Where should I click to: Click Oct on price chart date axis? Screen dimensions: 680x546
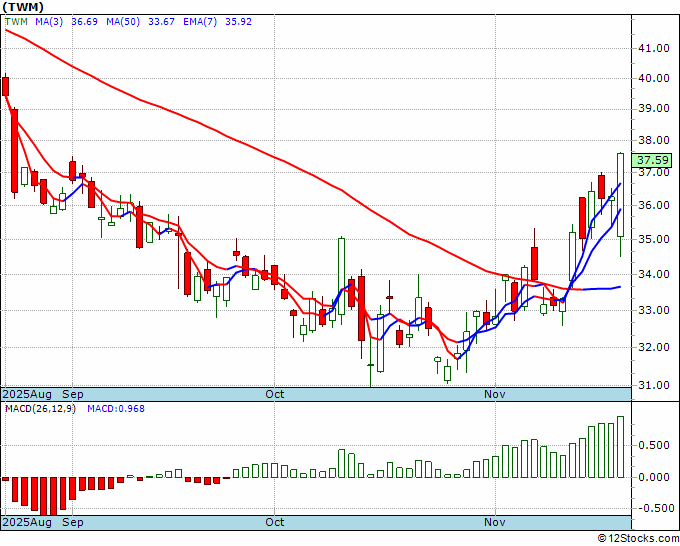pos(275,394)
